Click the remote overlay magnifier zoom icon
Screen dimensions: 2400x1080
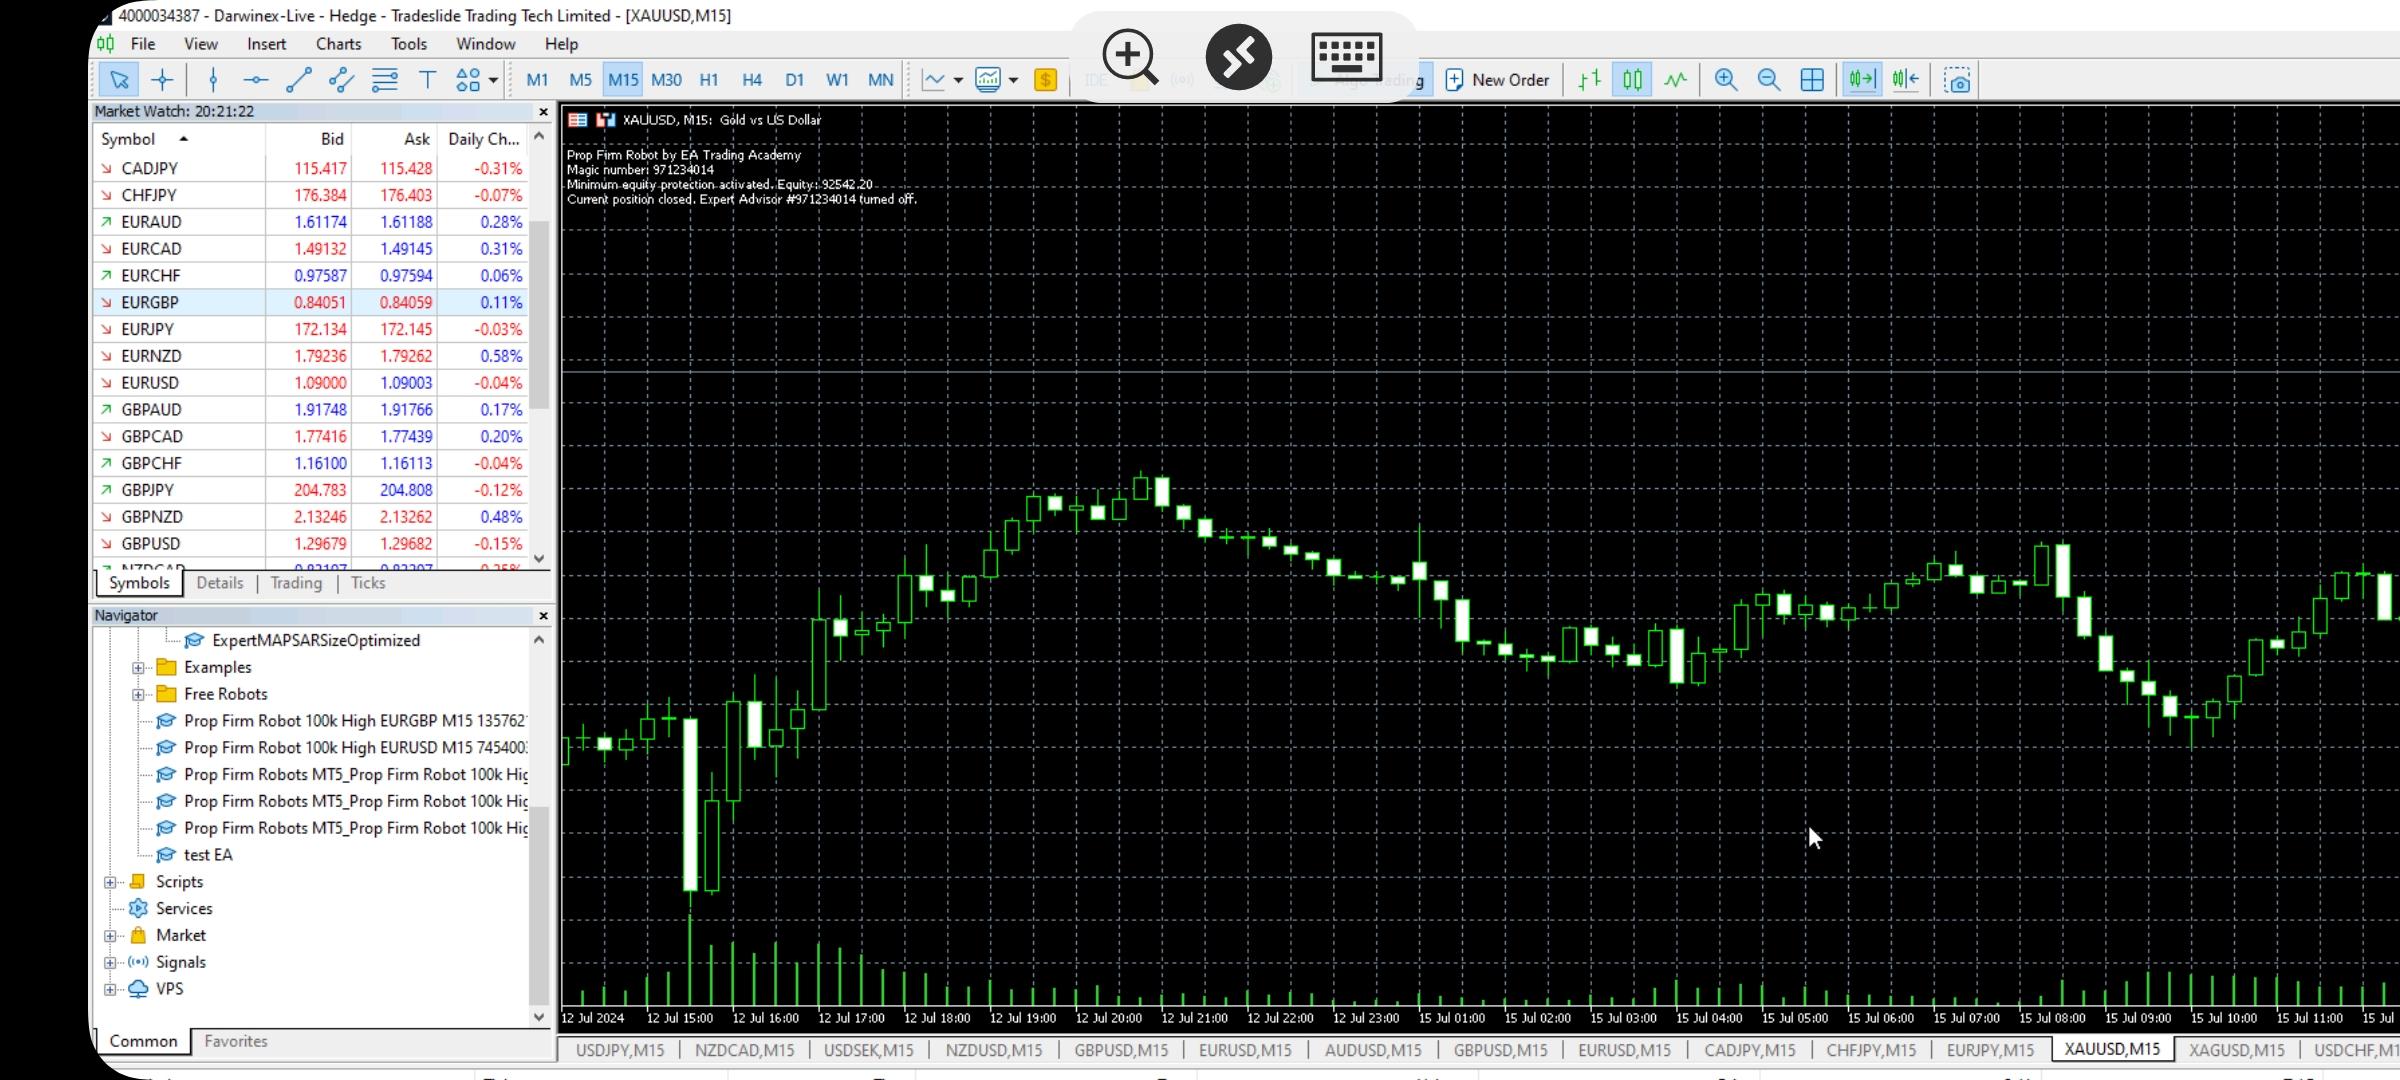click(1130, 57)
